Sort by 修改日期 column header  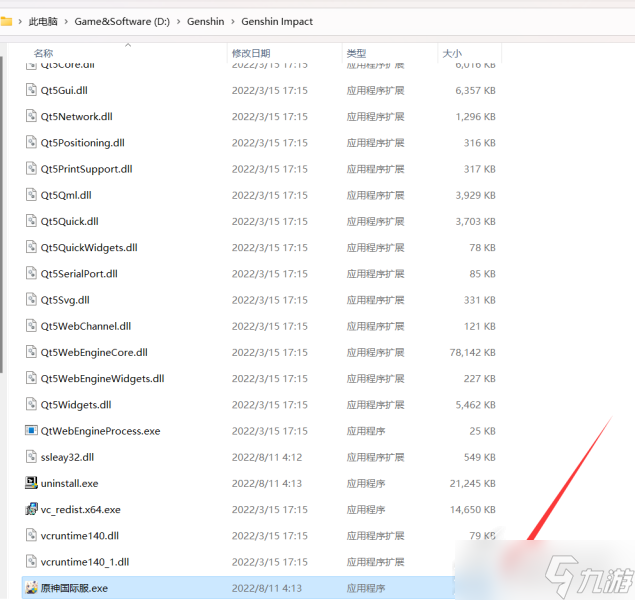pos(251,53)
